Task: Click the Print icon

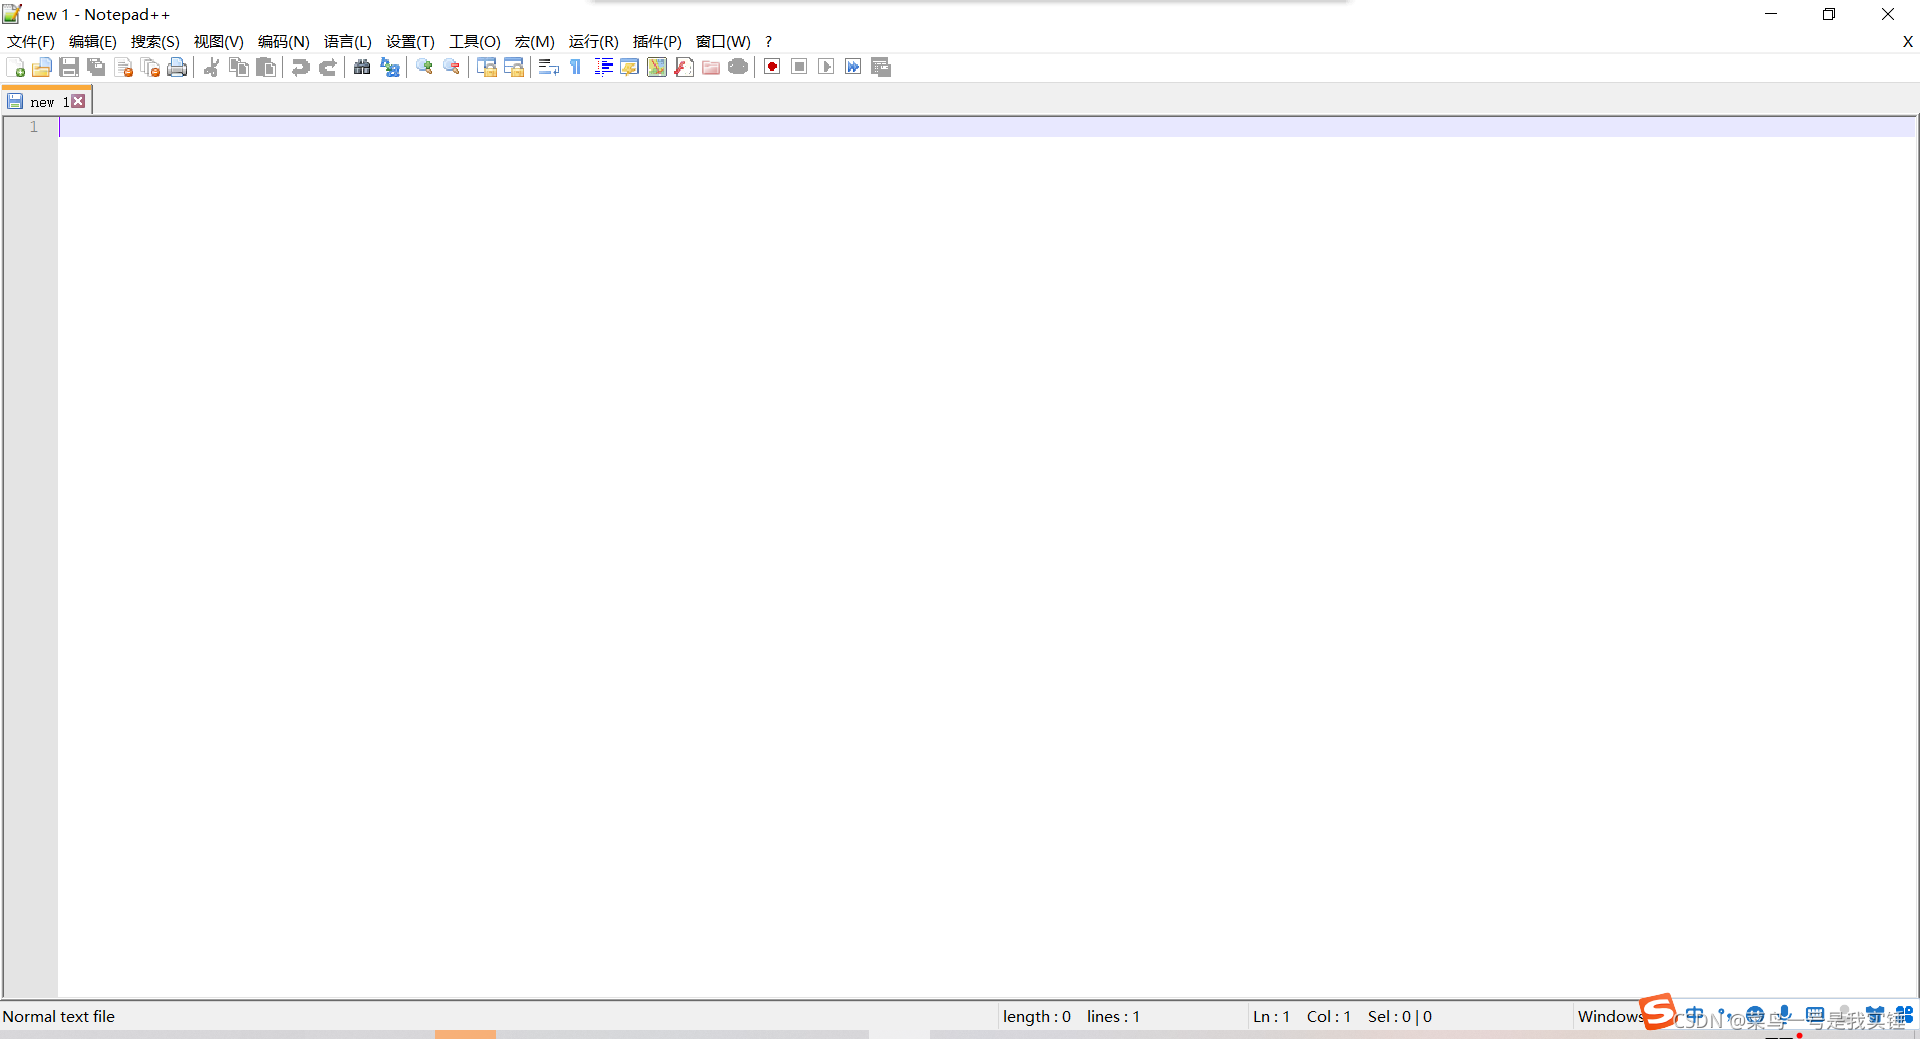Action: tap(178, 67)
